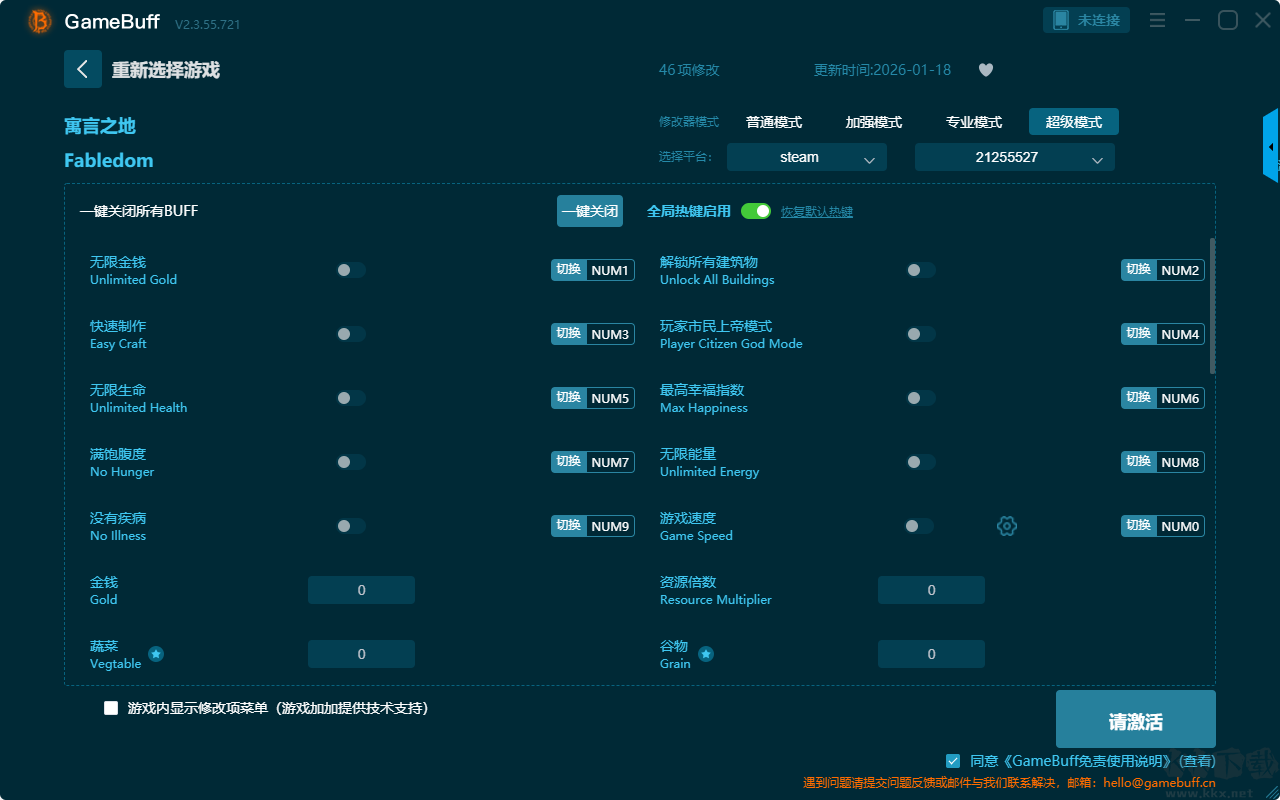The width and height of the screenshot is (1280, 800).
Task: Click the update time 2026-01-18 text
Action: click(883, 70)
